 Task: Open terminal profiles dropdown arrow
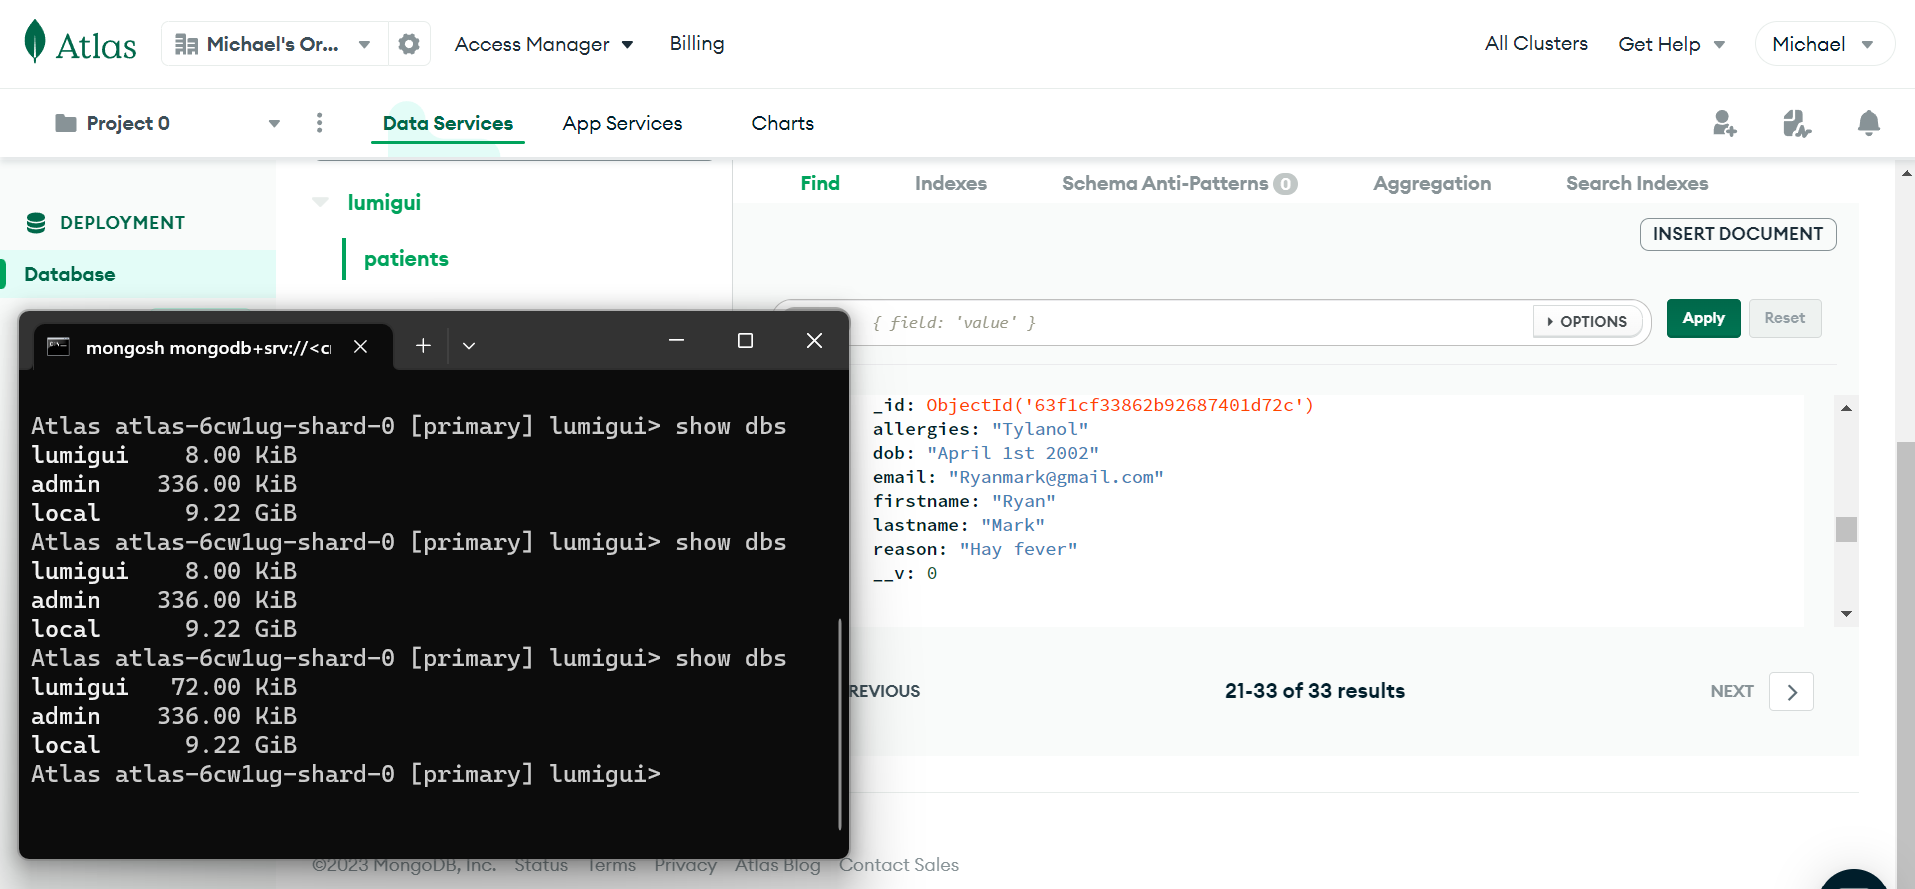click(x=469, y=345)
